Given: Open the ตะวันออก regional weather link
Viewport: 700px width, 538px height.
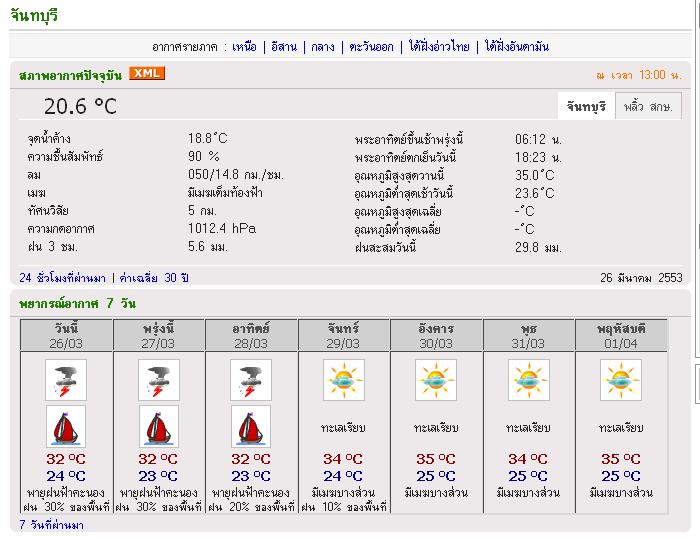Looking at the screenshot, I should coord(371,46).
